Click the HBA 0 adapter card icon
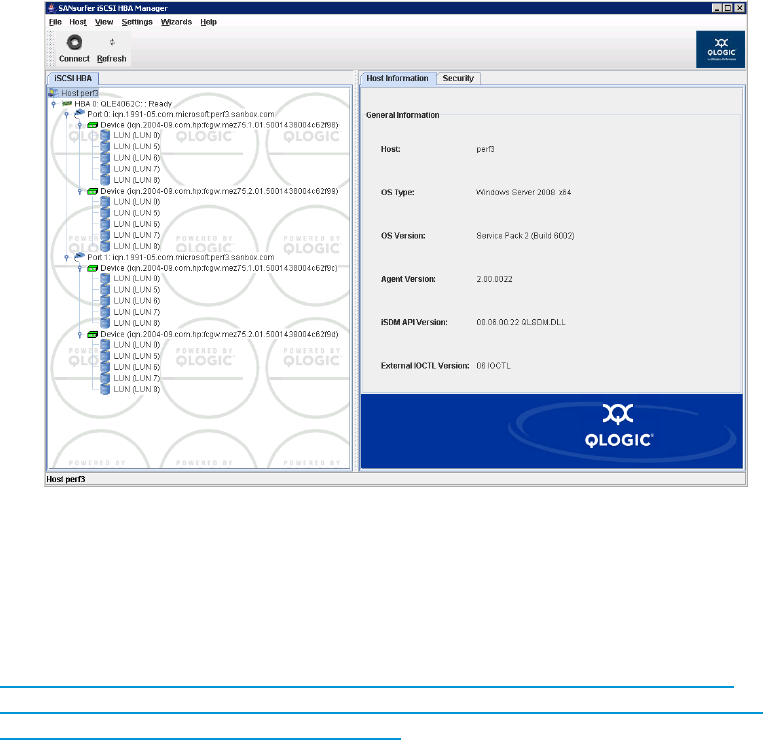This screenshot has height=740, width=763. [x=67, y=104]
